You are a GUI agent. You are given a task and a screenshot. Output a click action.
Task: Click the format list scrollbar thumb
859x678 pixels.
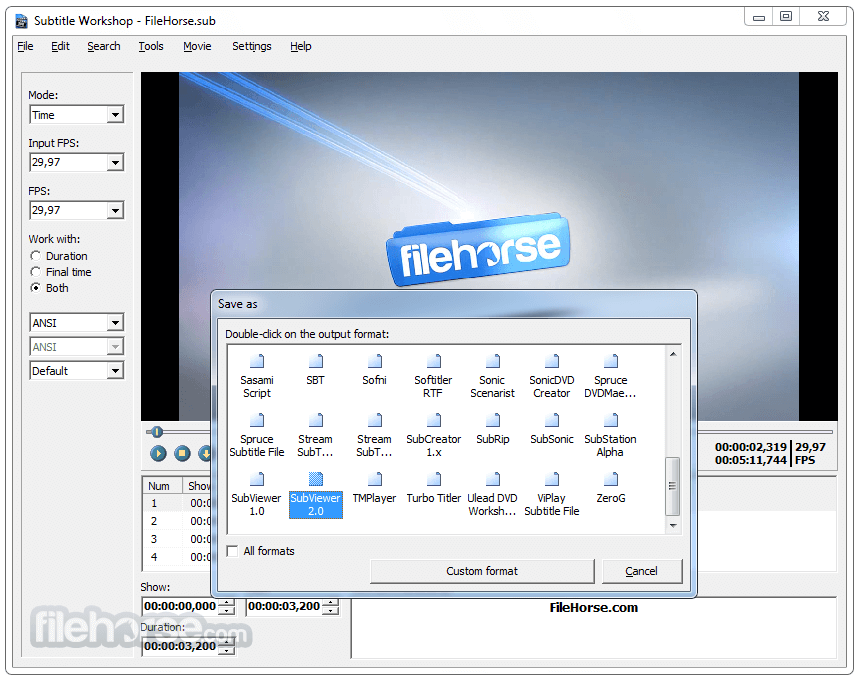[673, 486]
